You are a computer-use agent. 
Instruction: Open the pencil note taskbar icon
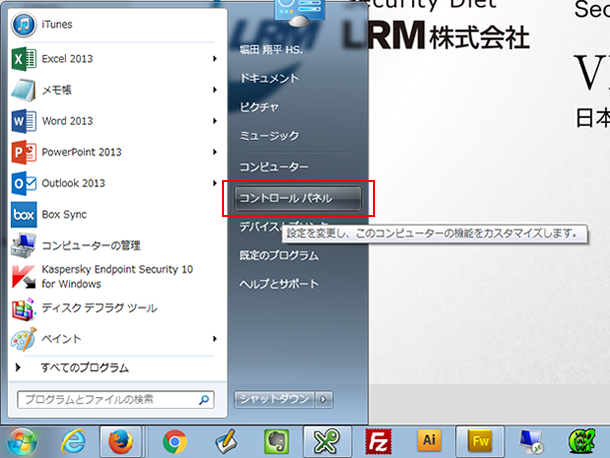[226, 441]
